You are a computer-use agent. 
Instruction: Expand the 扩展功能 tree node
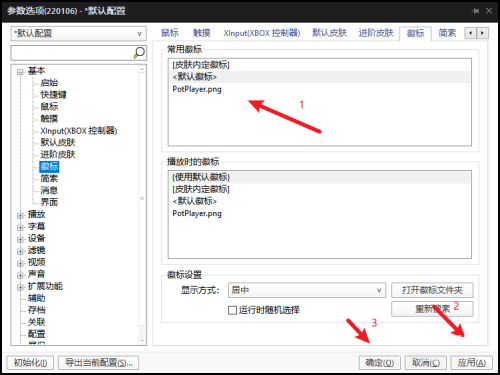tap(21, 287)
